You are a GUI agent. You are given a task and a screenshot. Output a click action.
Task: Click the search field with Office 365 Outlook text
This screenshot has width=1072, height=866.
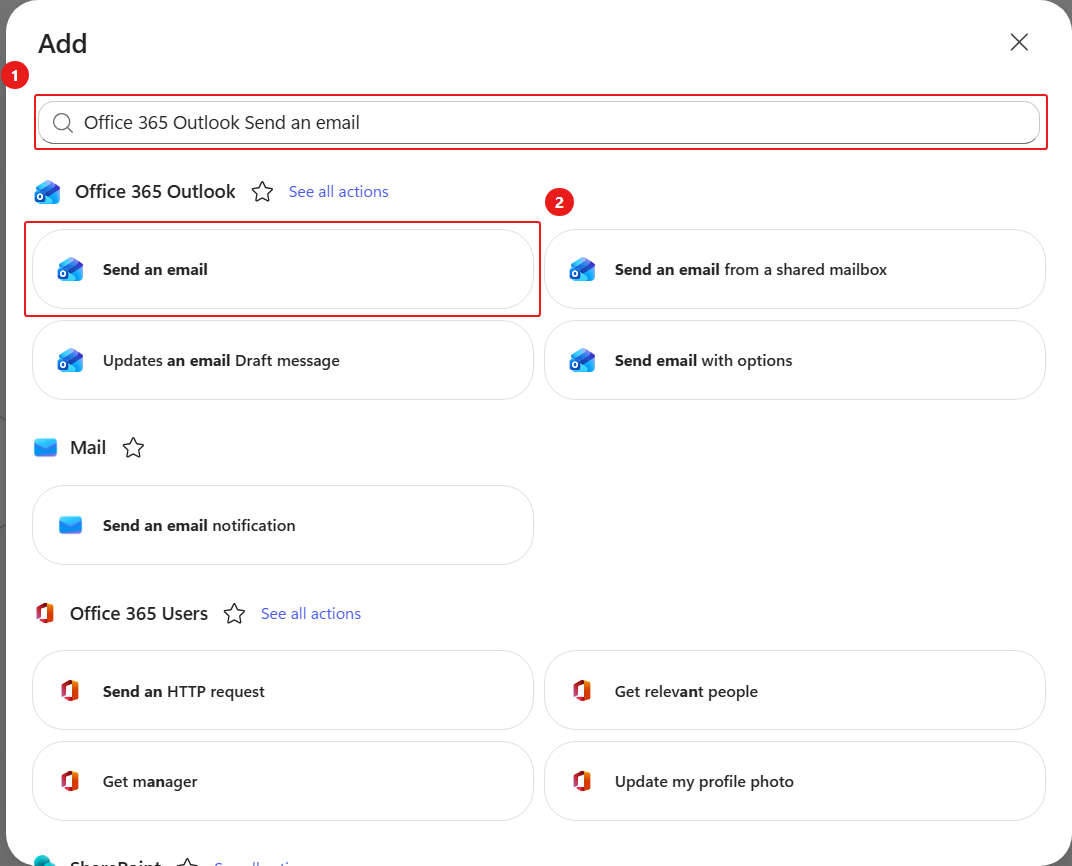[x=539, y=123]
